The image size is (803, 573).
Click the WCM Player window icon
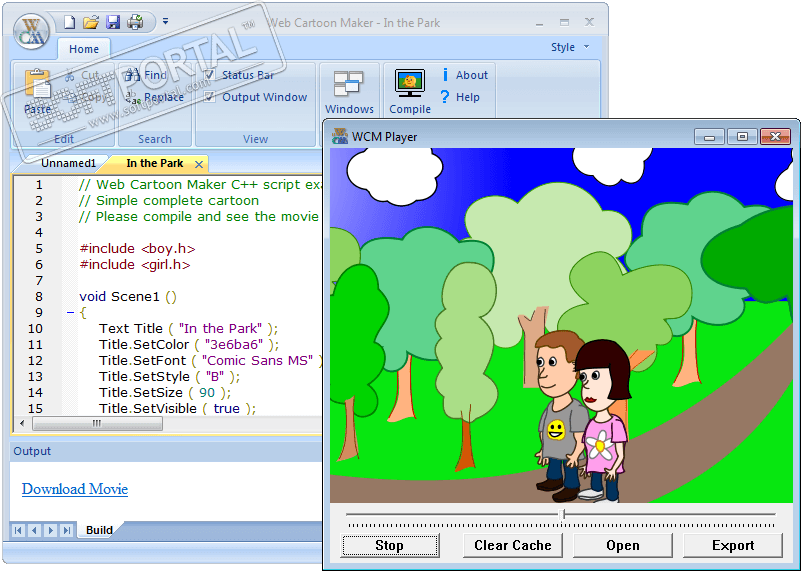click(x=340, y=136)
